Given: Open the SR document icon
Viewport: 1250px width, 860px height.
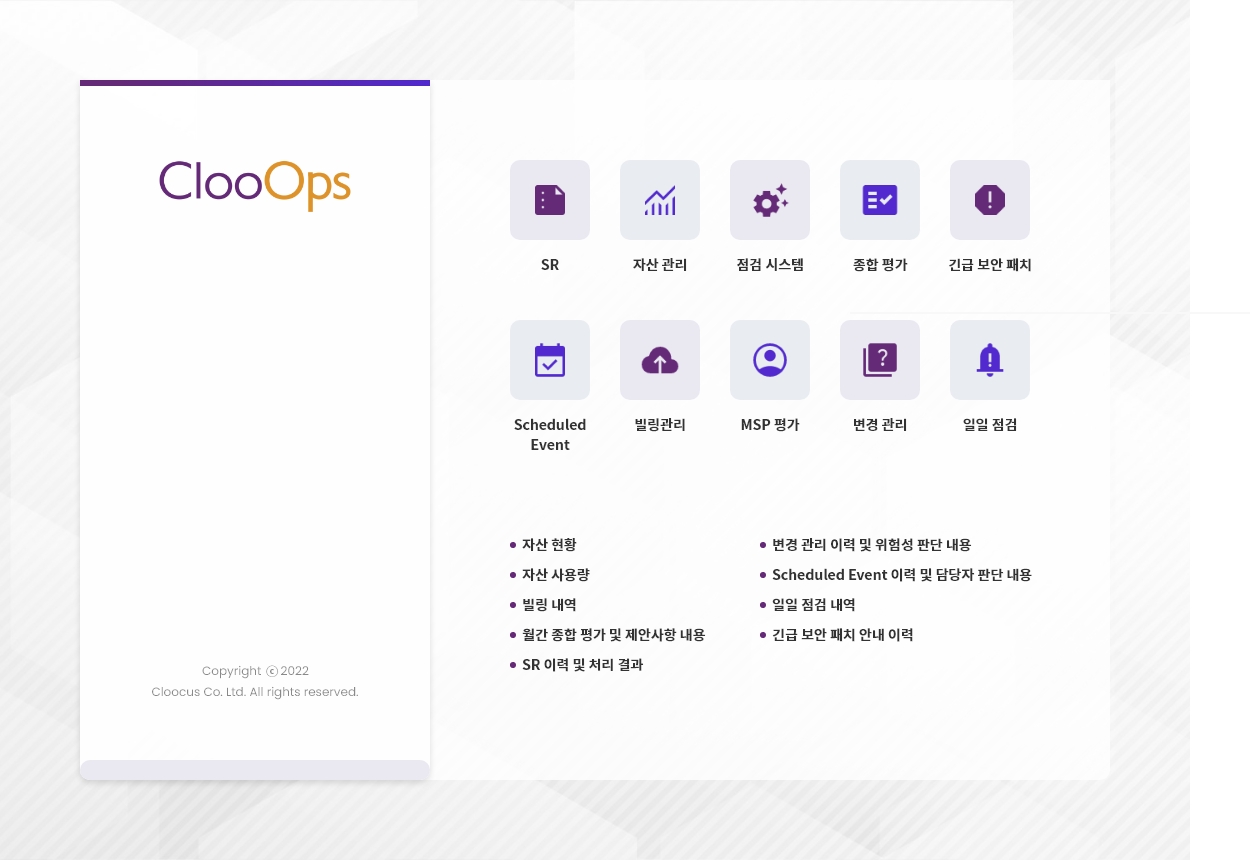Looking at the screenshot, I should pos(550,200).
